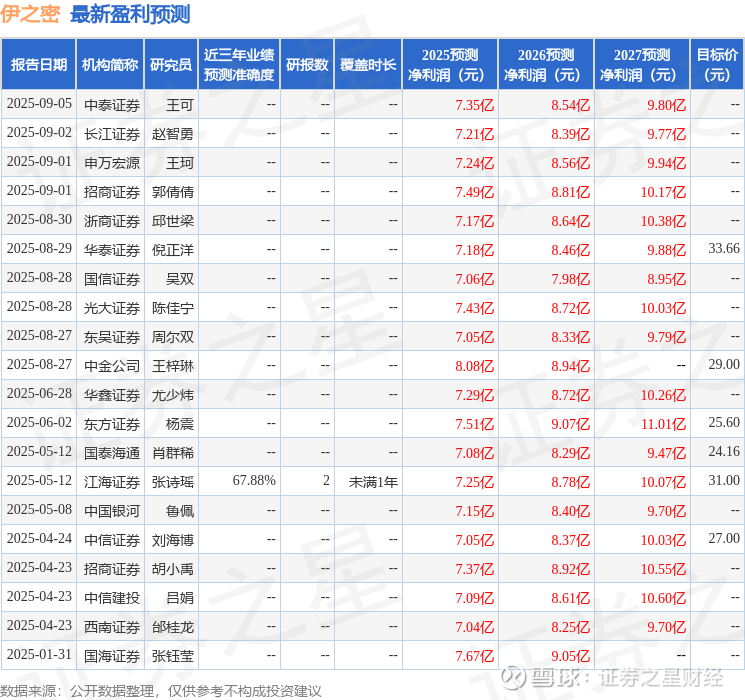Click the 研究员 column header
This screenshot has width=745, height=700.
coord(171,65)
